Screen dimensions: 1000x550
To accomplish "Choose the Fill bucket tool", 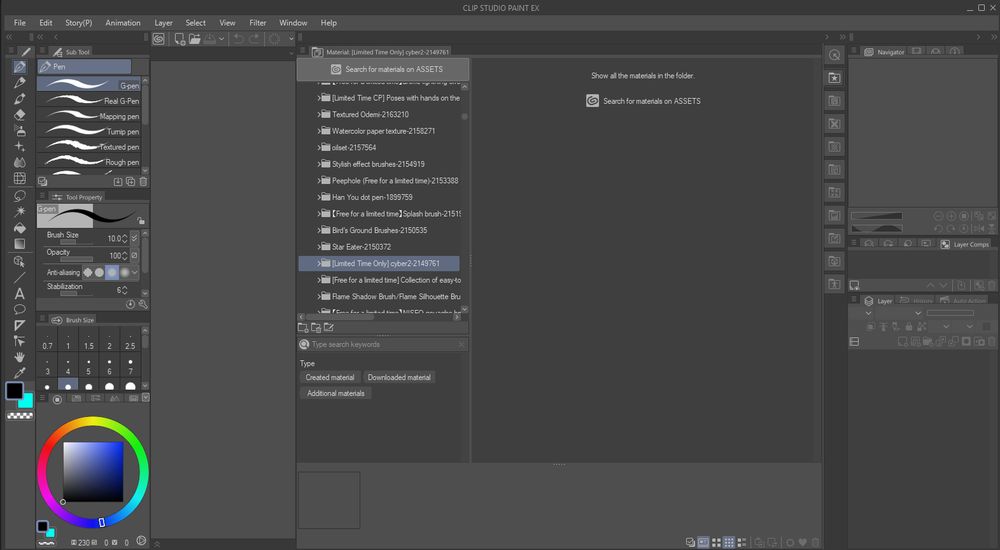I will (20, 228).
